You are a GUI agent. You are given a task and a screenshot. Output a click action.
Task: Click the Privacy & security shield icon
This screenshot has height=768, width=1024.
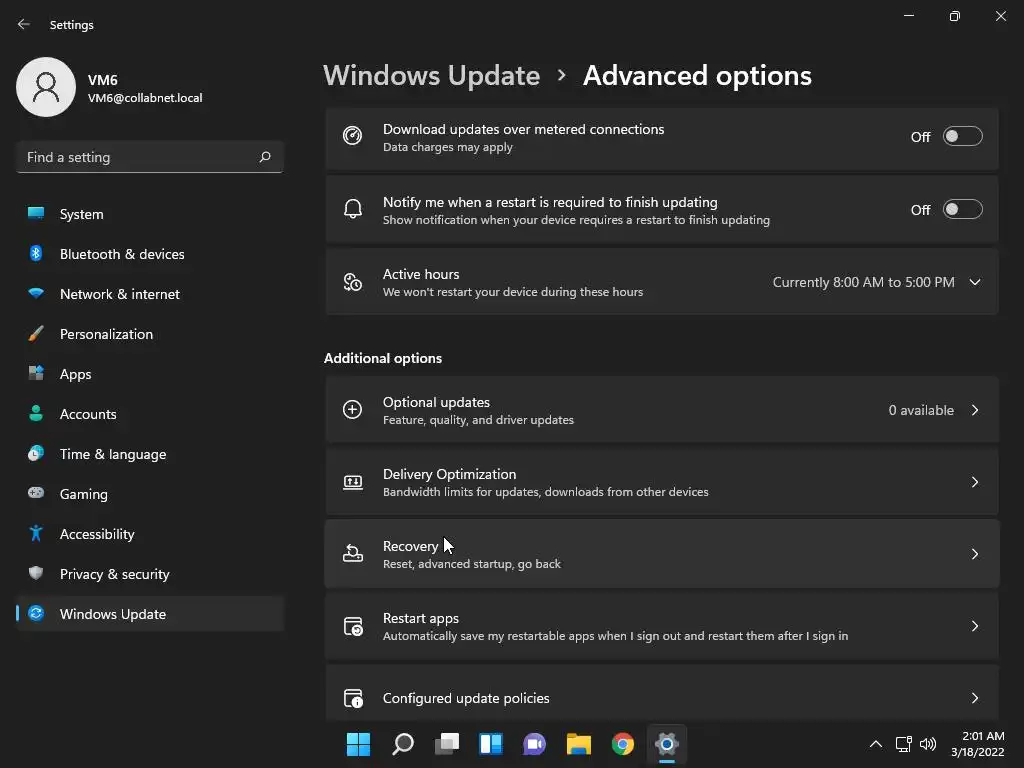pos(36,573)
